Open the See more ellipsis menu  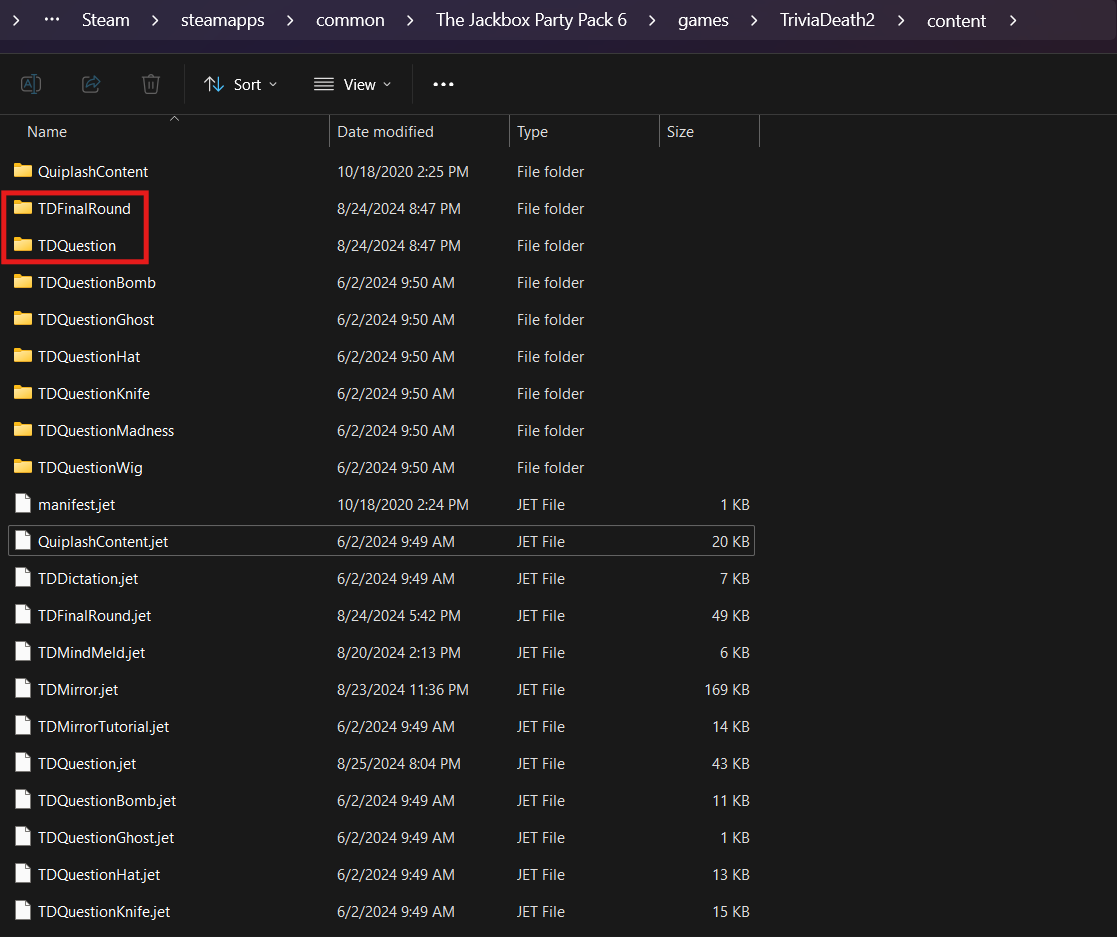[x=443, y=84]
